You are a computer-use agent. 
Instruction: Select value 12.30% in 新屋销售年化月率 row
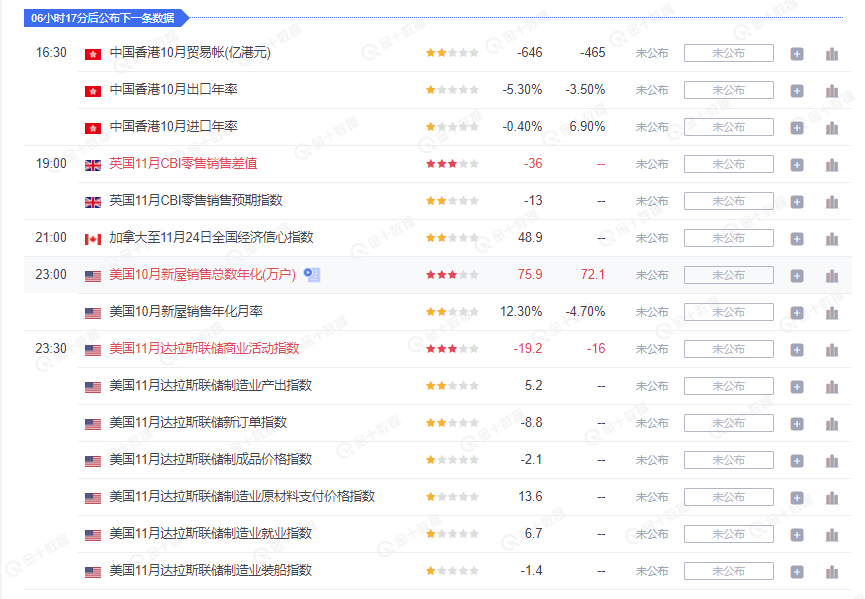(x=521, y=311)
